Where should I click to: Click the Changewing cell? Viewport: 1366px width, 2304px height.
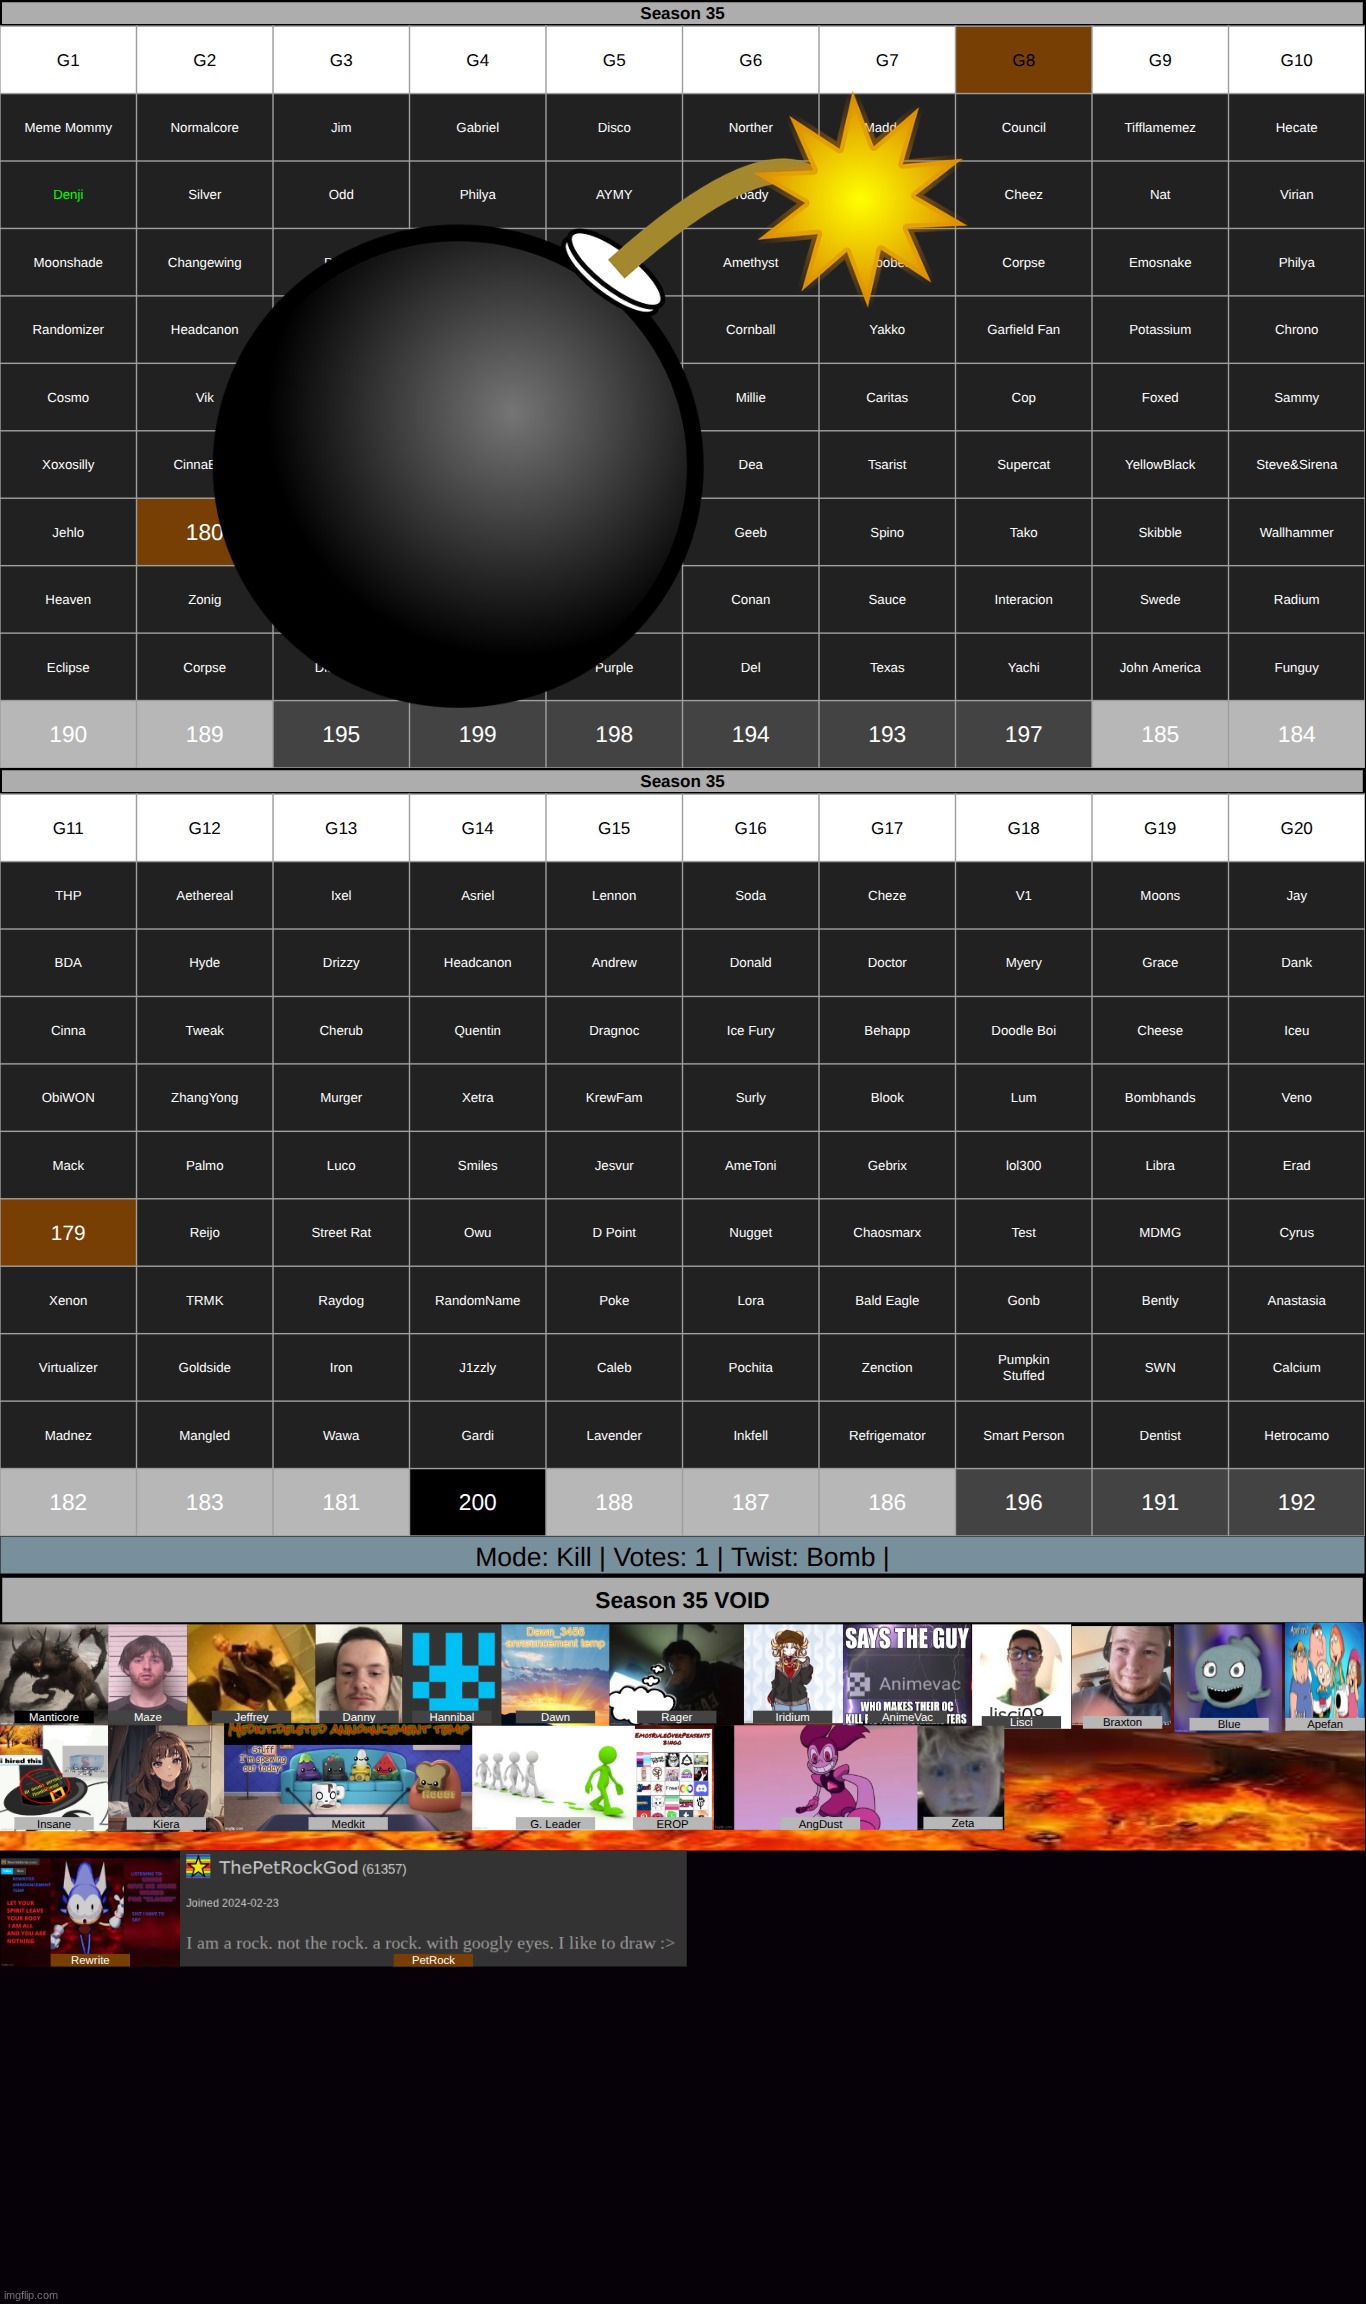[x=204, y=262]
